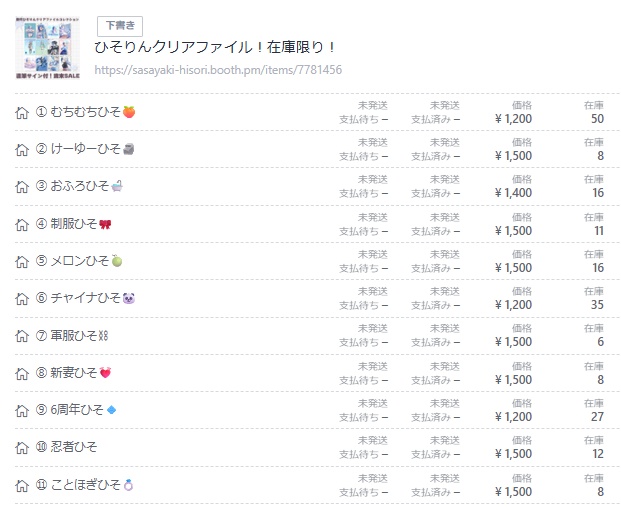Open the sasayaki-hisori.booth.pm item URL
Viewport: 621px width, 510px height.
(x=218, y=71)
